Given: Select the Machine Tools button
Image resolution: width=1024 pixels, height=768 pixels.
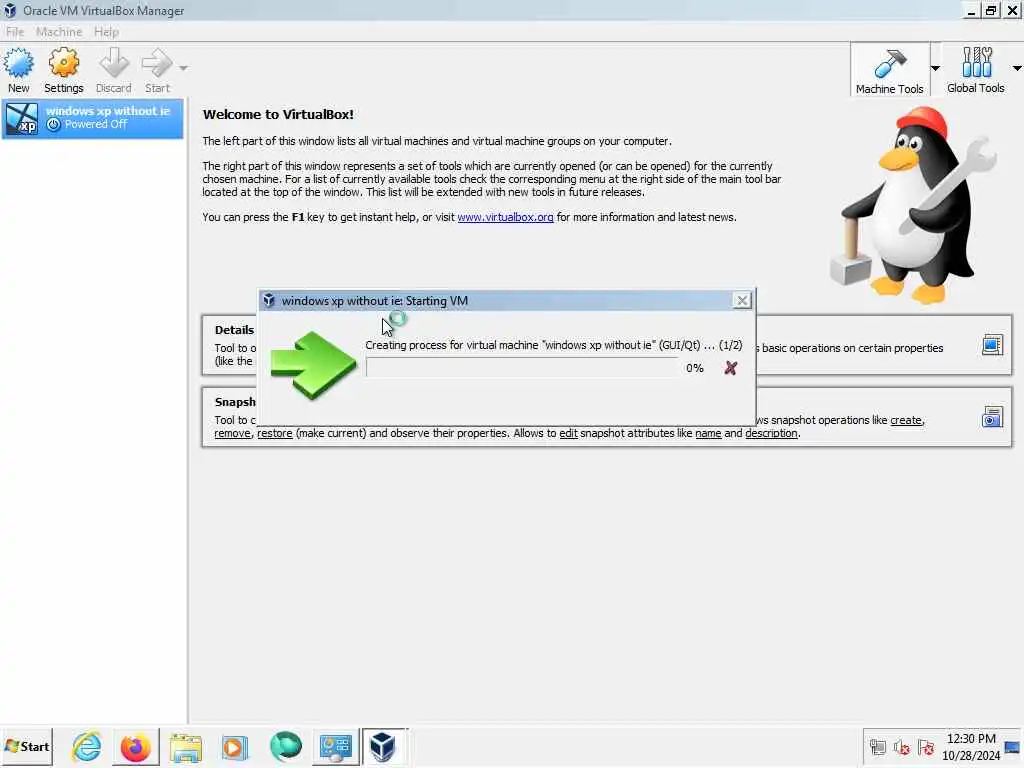Looking at the screenshot, I should (889, 71).
